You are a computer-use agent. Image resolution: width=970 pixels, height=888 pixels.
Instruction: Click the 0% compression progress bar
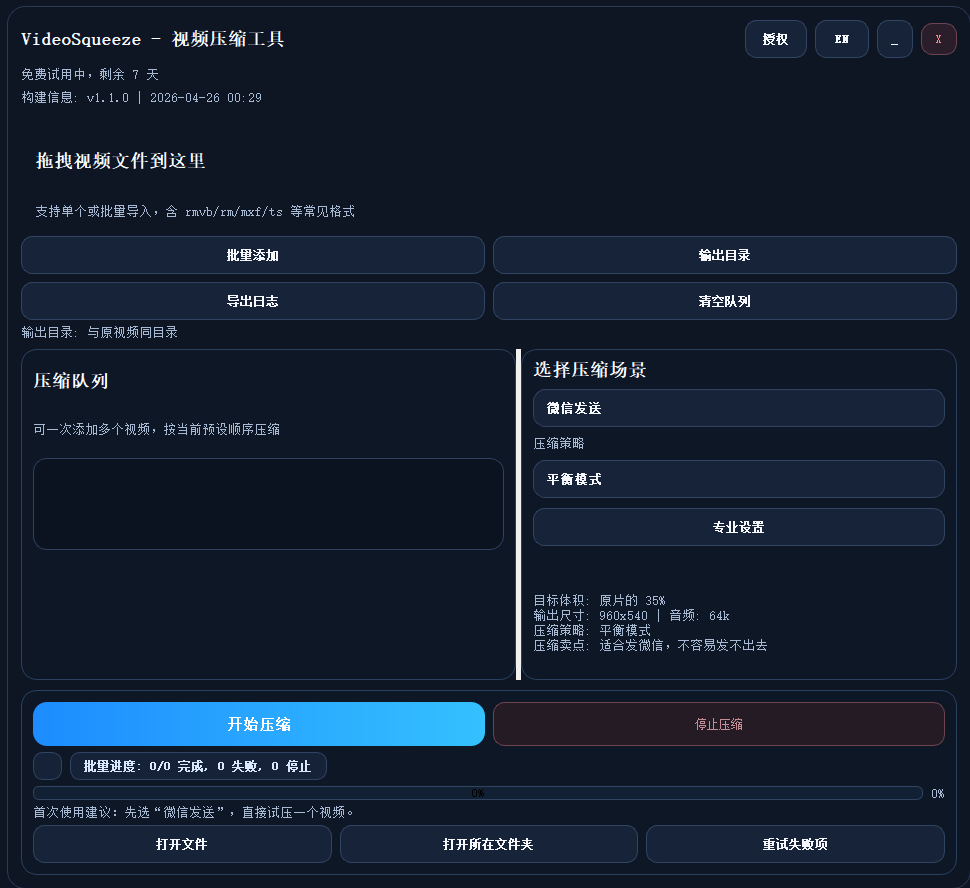coord(478,793)
